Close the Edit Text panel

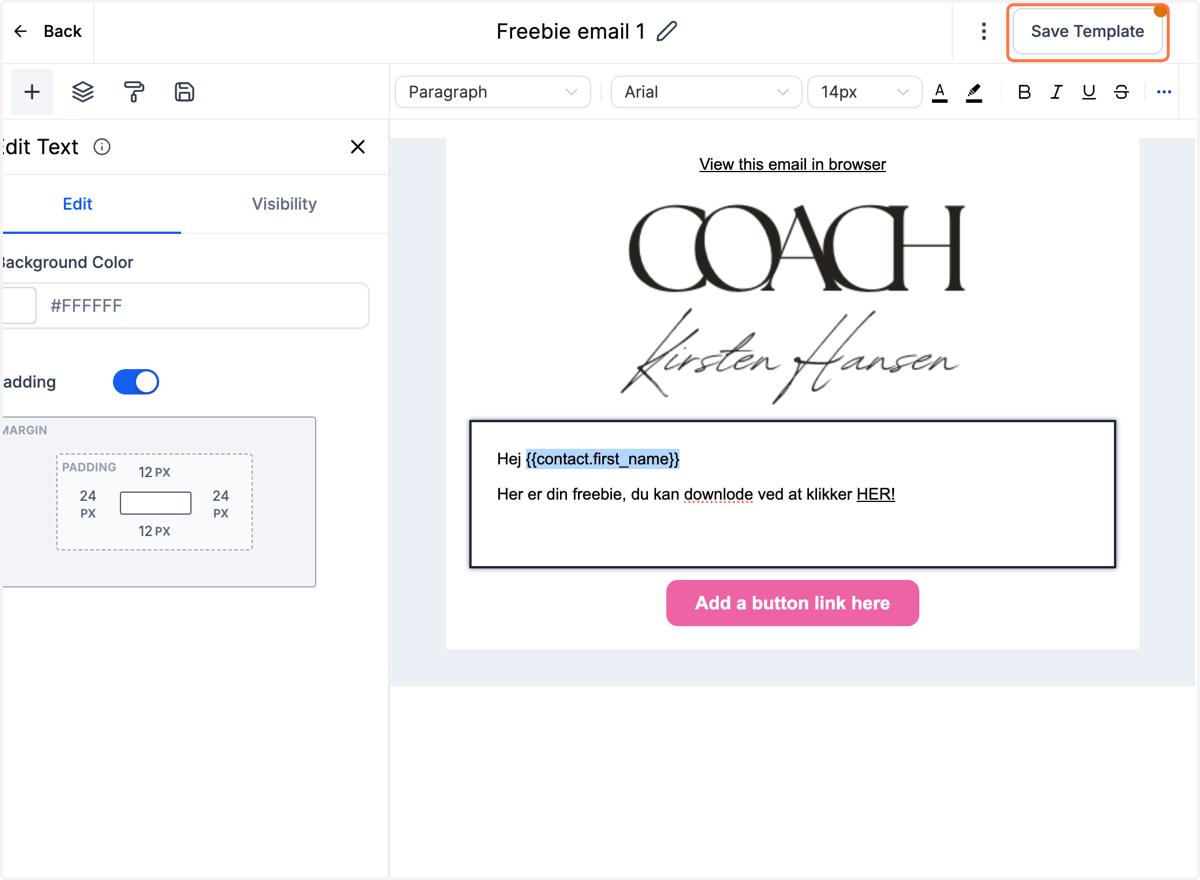(x=358, y=147)
